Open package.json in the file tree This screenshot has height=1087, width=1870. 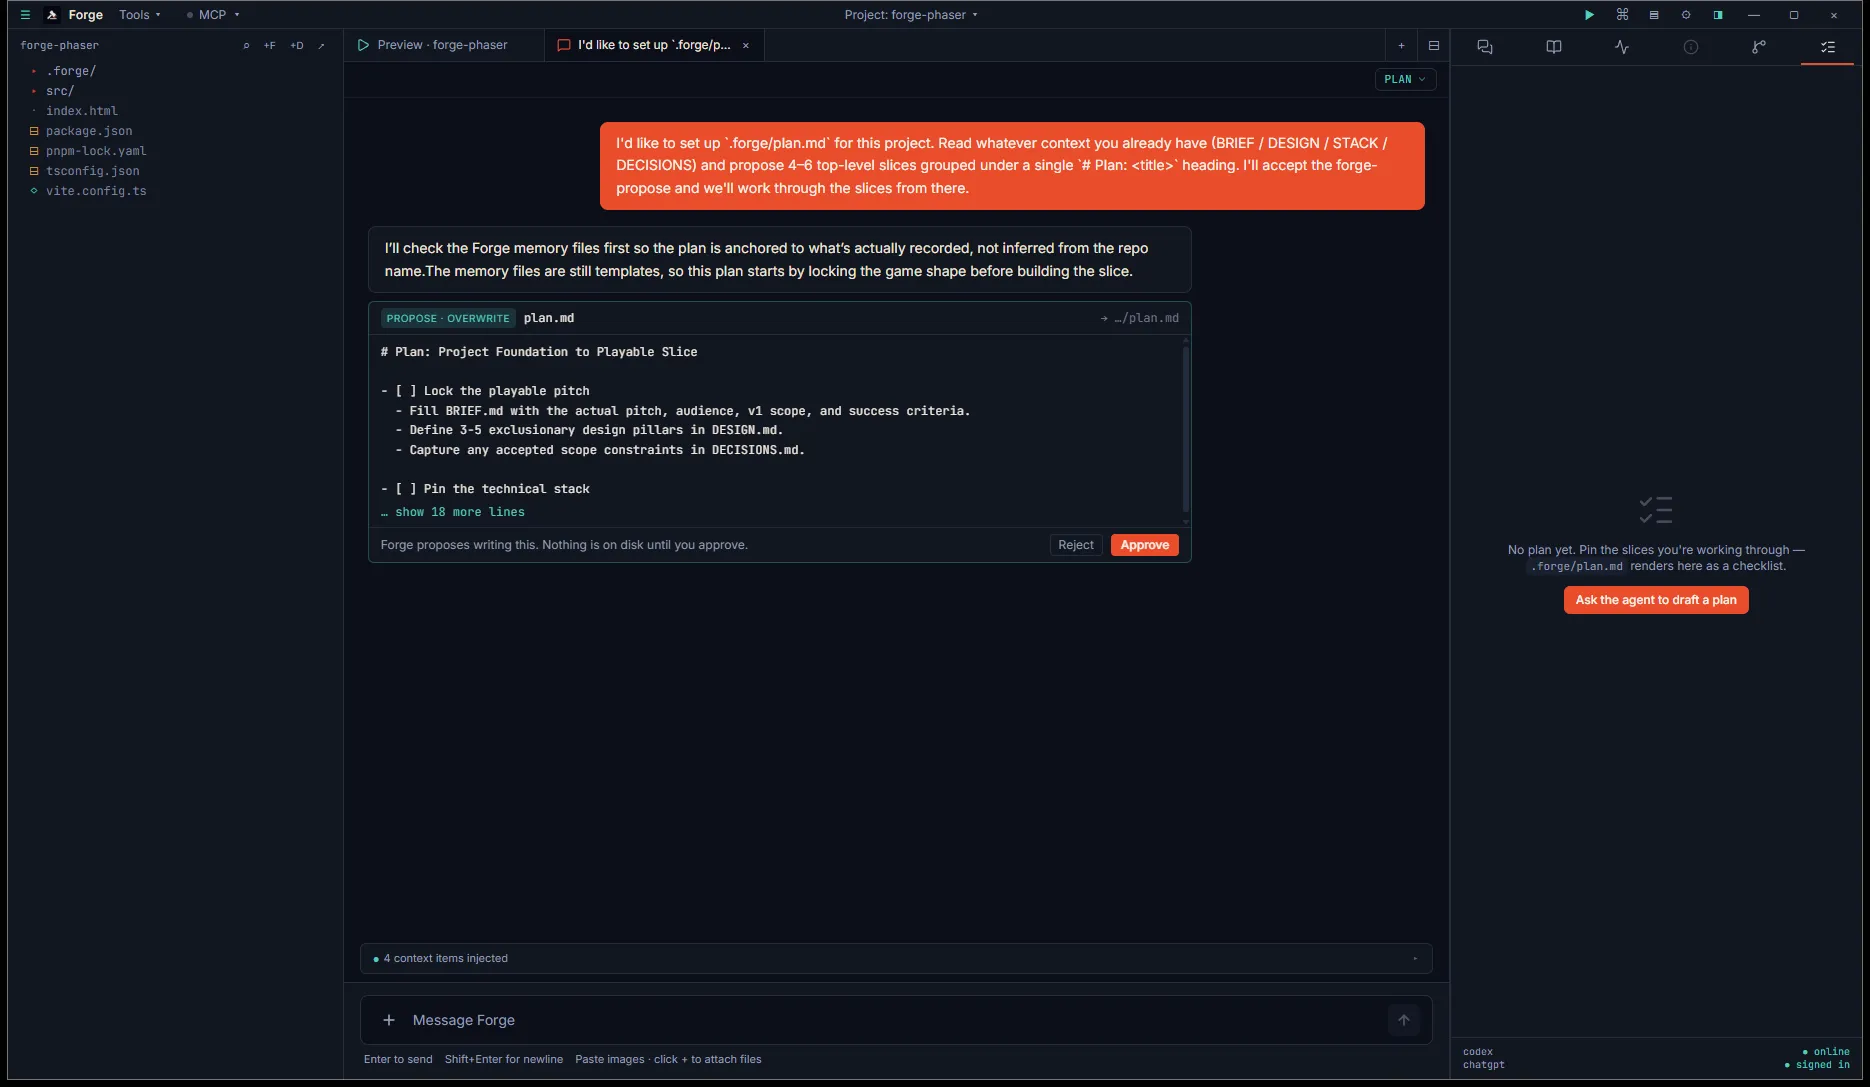[x=89, y=131]
